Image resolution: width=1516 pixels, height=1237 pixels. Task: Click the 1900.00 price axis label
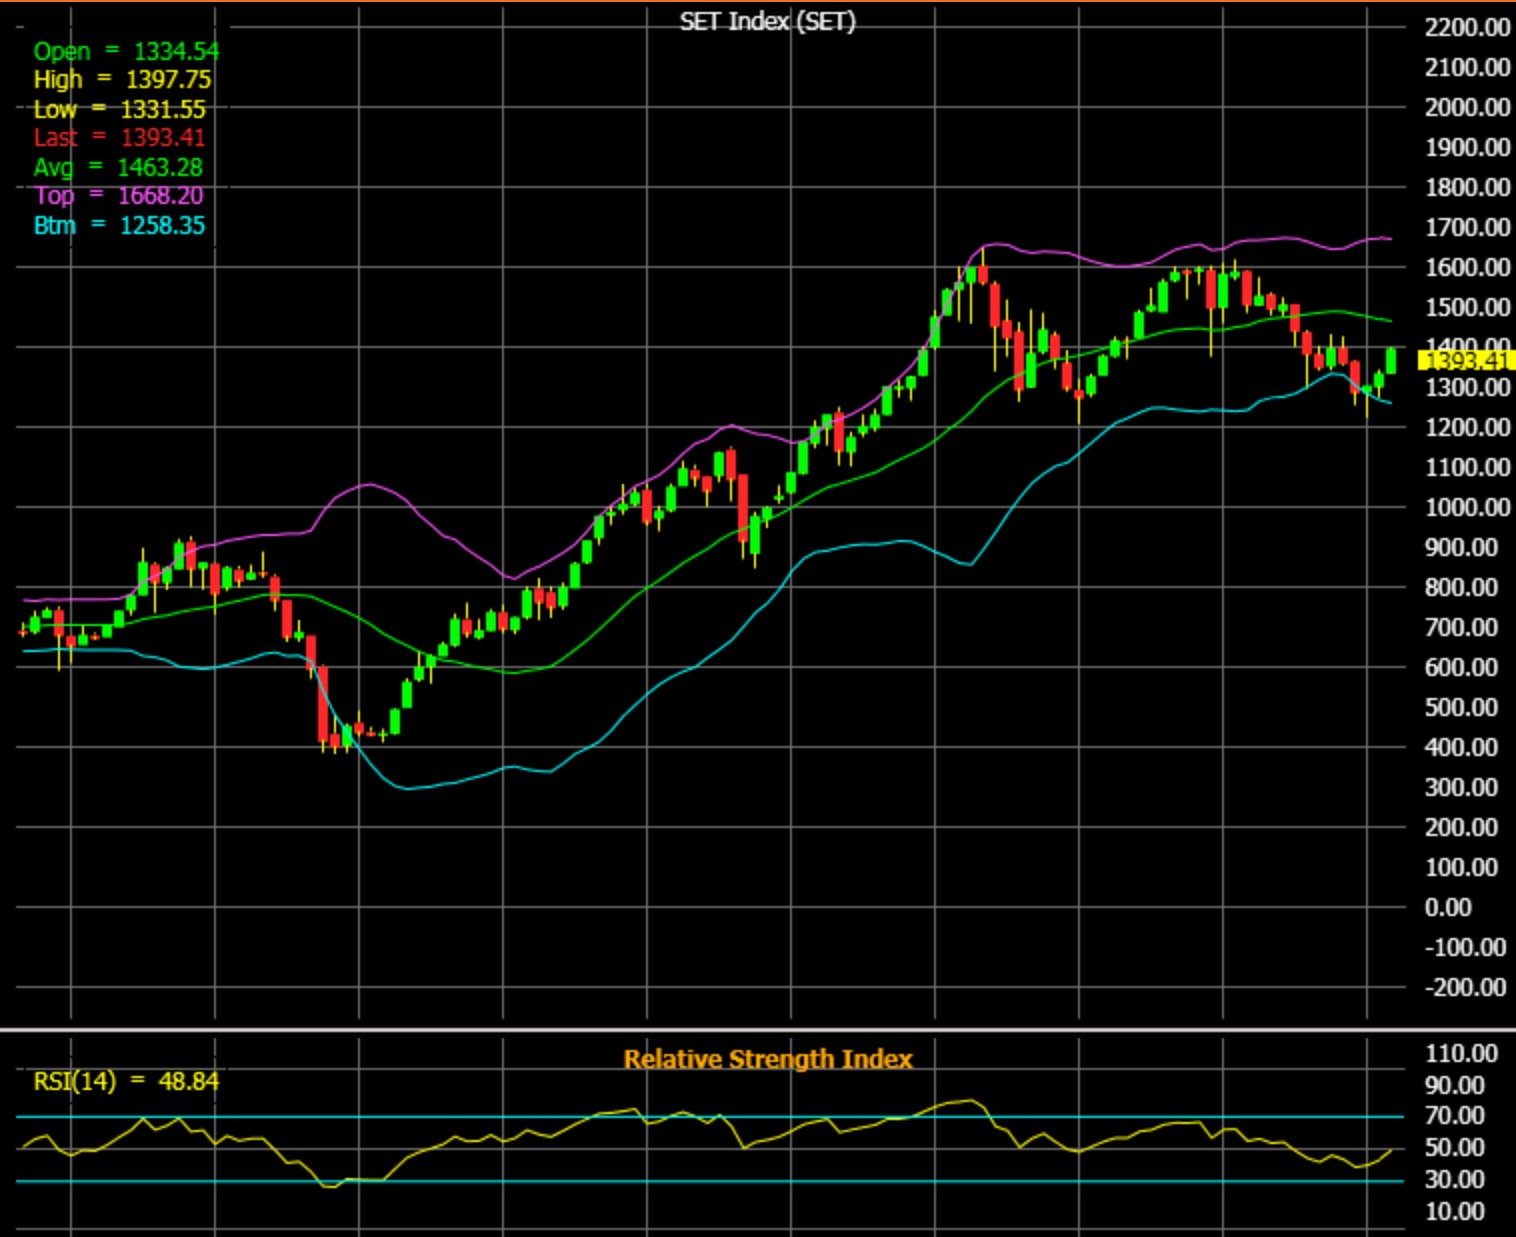[x=1467, y=147]
